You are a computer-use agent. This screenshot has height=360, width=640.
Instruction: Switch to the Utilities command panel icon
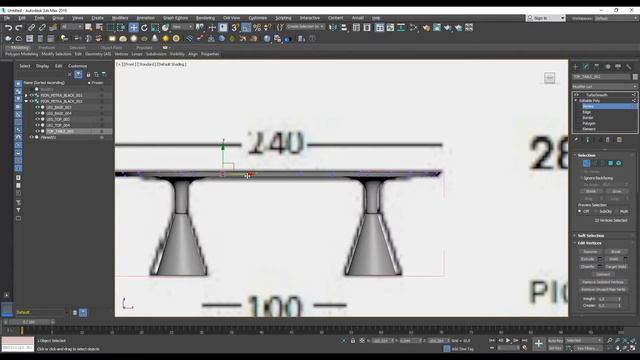click(629, 67)
